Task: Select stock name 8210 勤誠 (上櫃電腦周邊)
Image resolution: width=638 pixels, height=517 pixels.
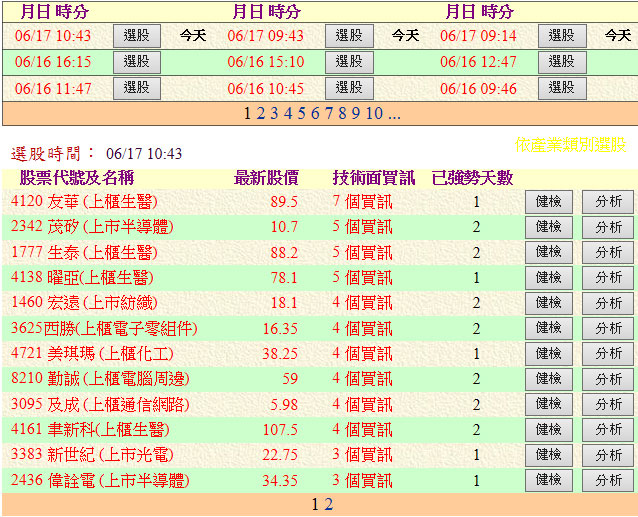Action: point(100,379)
